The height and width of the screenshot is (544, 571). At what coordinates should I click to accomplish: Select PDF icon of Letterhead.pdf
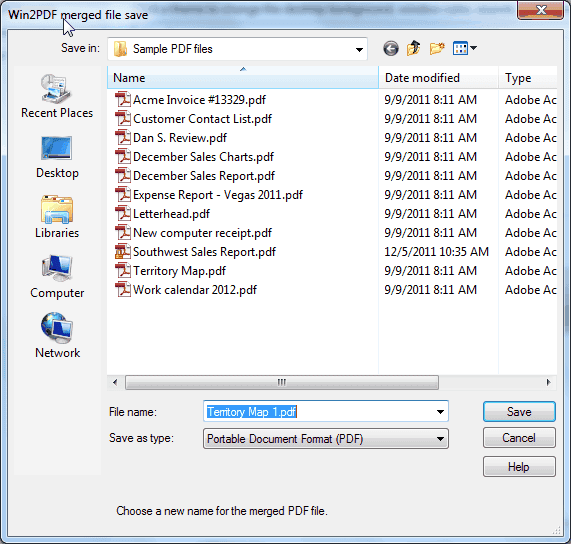click(x=123, y=213)
